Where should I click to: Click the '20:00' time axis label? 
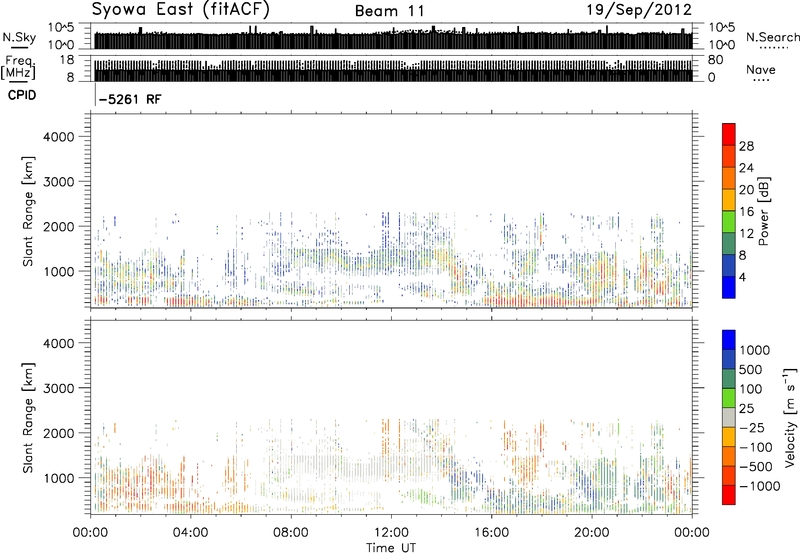(x=592, y=533)
